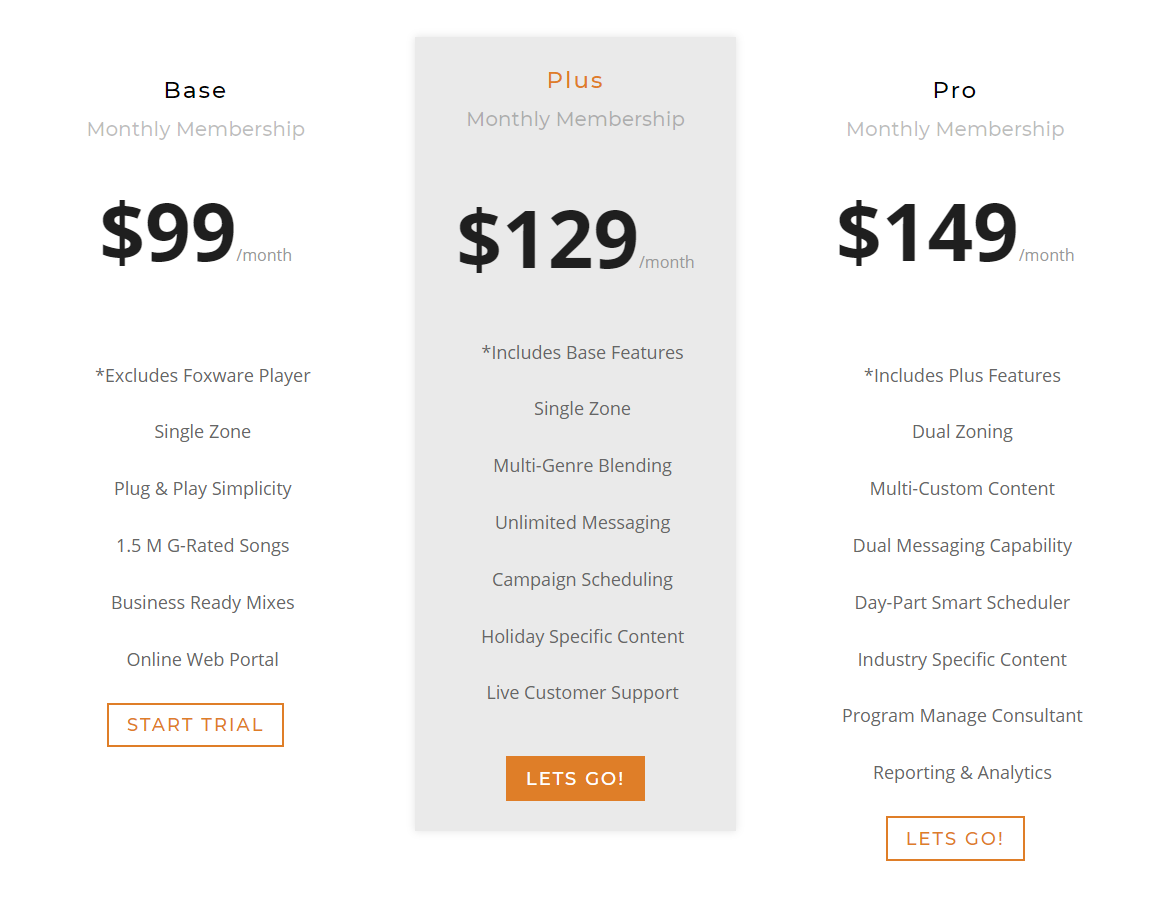
Task: Click the $129 price text
Action: 548,238
